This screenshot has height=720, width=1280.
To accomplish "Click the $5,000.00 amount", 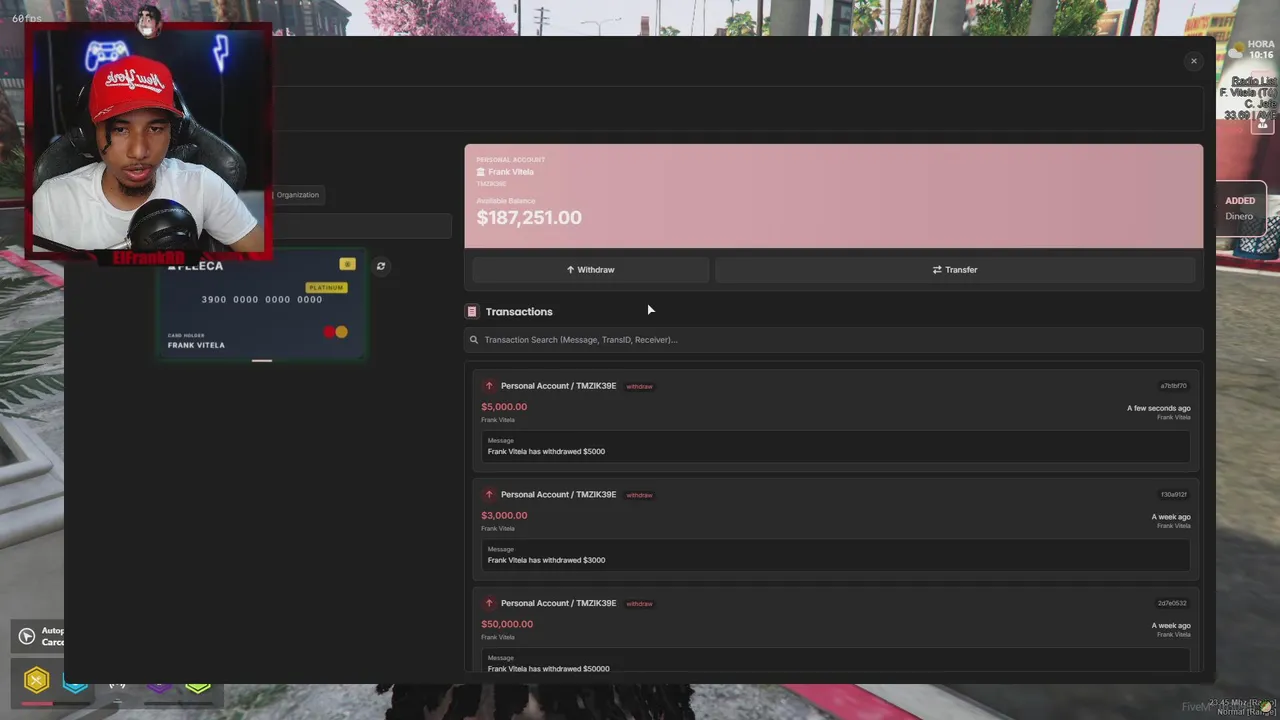I will click(x=504, y=407).
